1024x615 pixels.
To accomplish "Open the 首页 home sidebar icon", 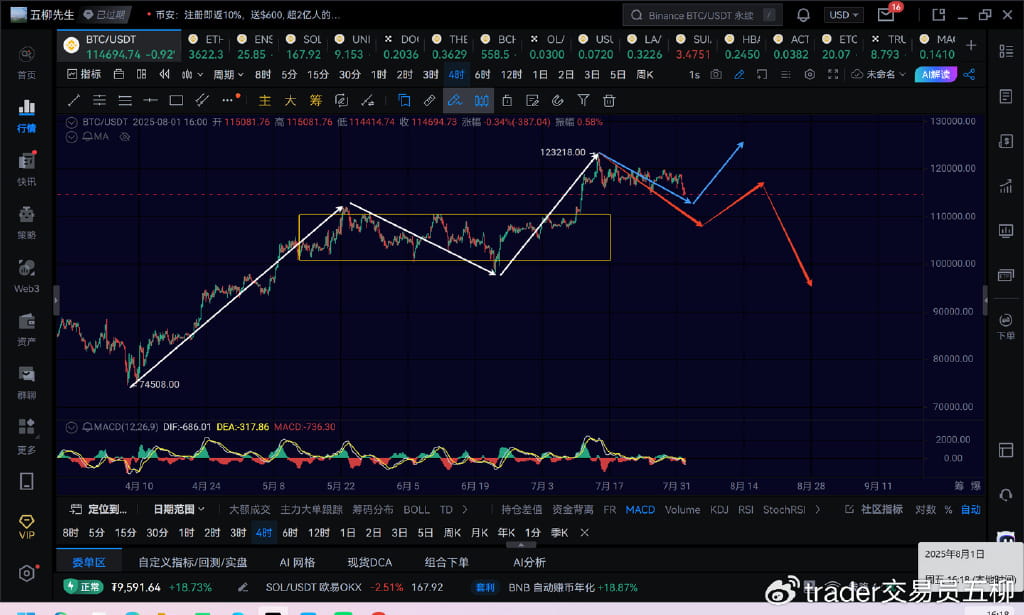I will 26,62.
